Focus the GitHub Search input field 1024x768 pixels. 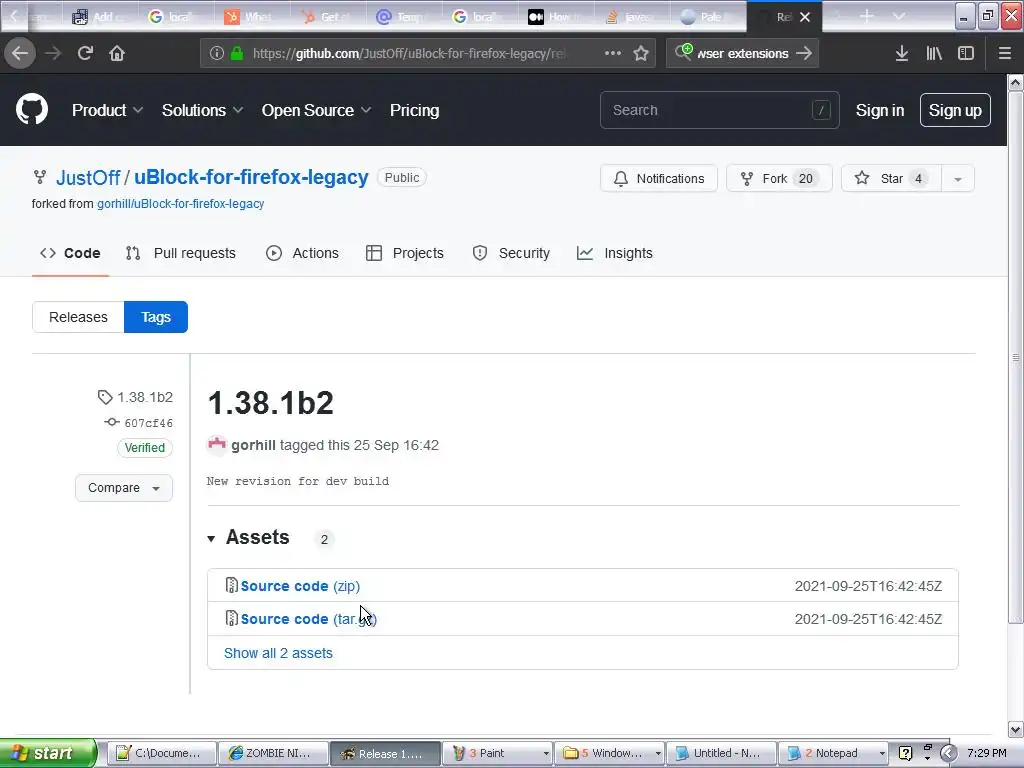click(x=719, y=110)
